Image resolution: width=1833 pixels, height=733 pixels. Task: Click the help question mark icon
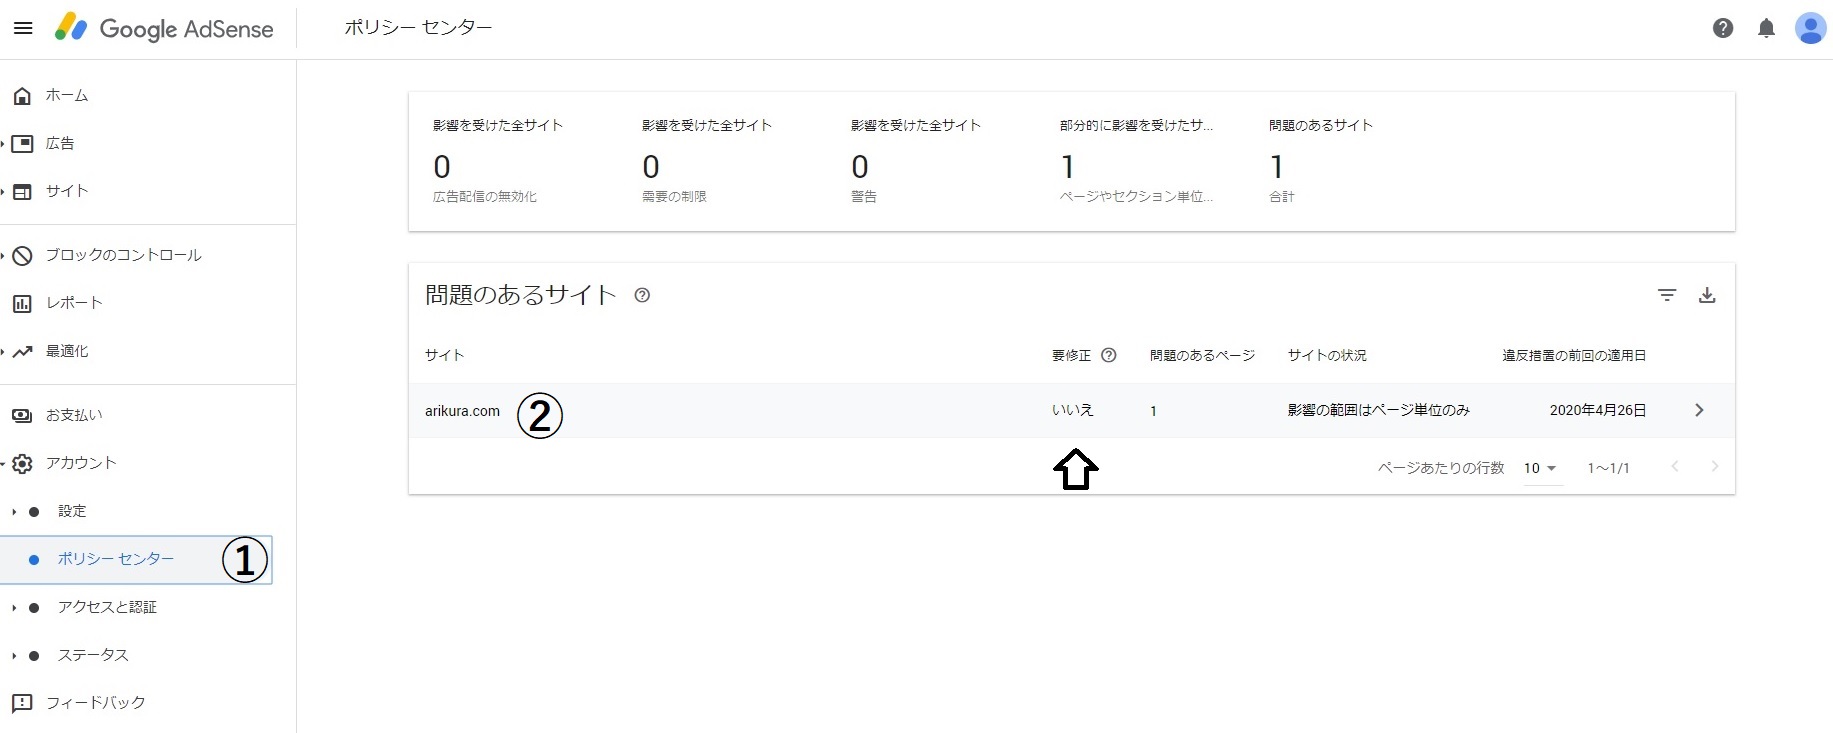(x=1722, y=28)
